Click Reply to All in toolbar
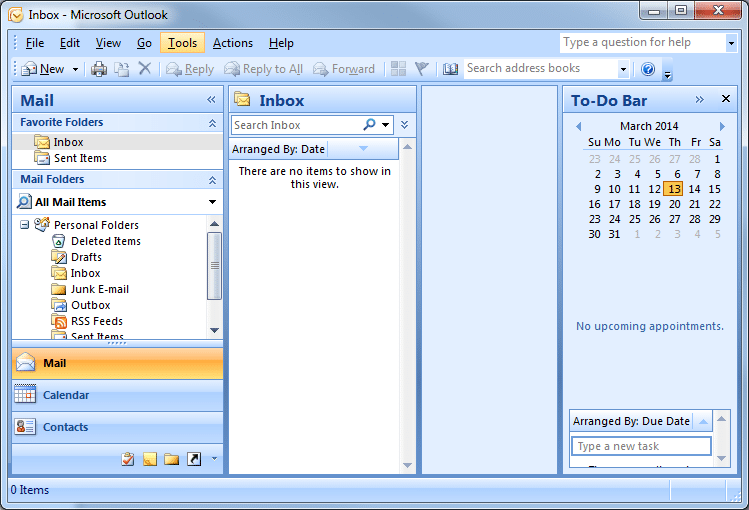The height and width of the screenshot is (510, 749). [x=264, y=69]
